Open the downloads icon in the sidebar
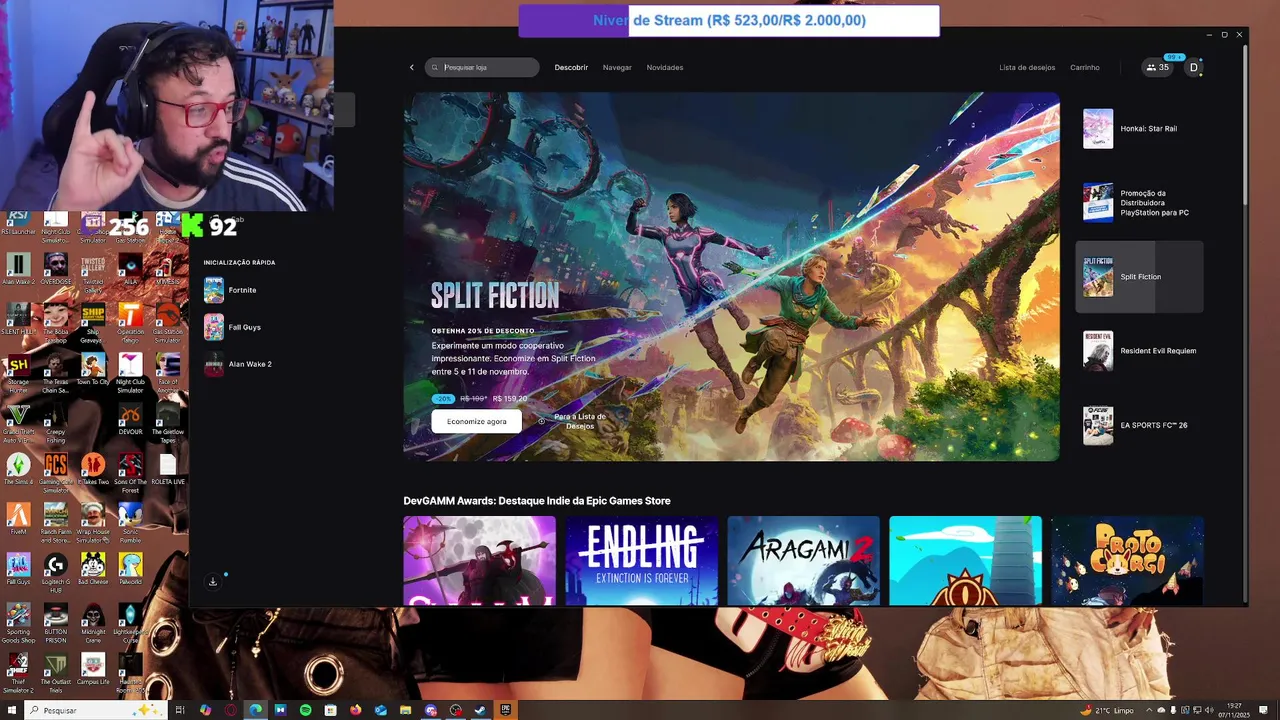 (213, 581)
